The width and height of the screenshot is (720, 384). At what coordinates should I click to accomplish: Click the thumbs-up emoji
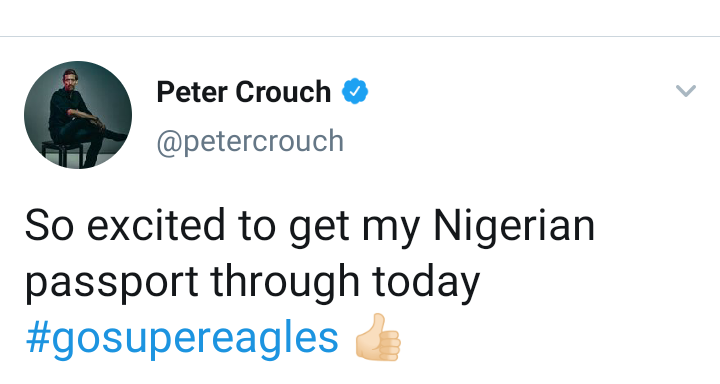(x=378, y=337)
